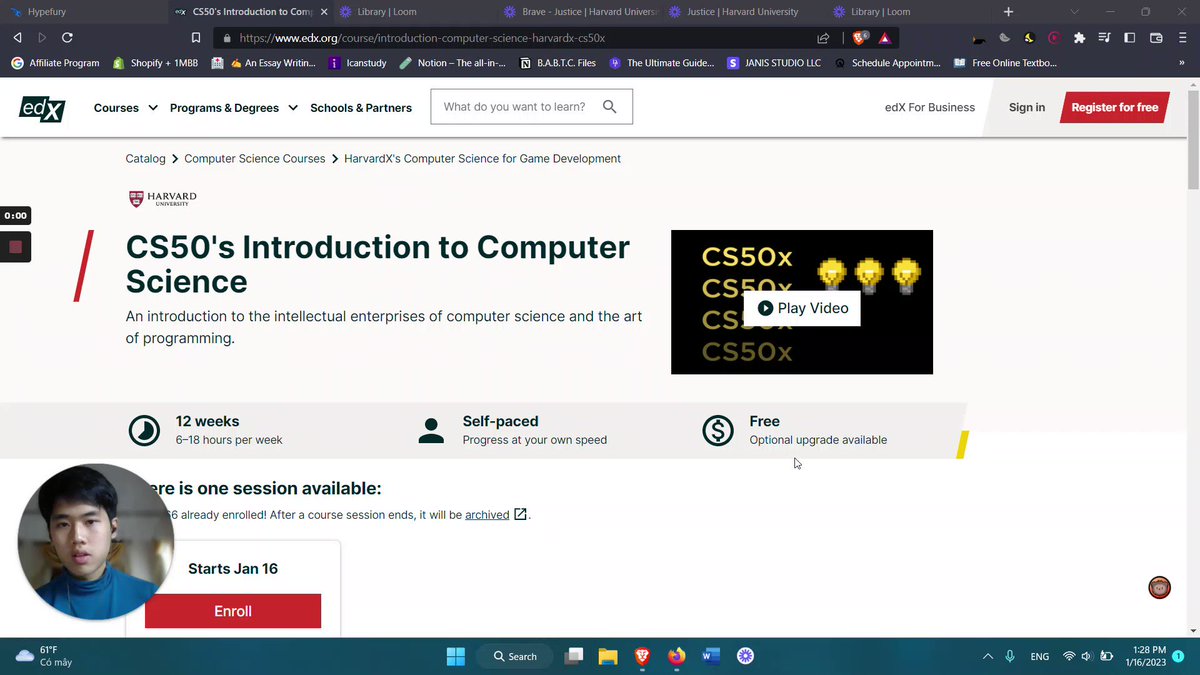This screenshot has width=1200, height=675.
Task: Open JANIS STUDIO LLC bookmark
Action: pos(775,62)
